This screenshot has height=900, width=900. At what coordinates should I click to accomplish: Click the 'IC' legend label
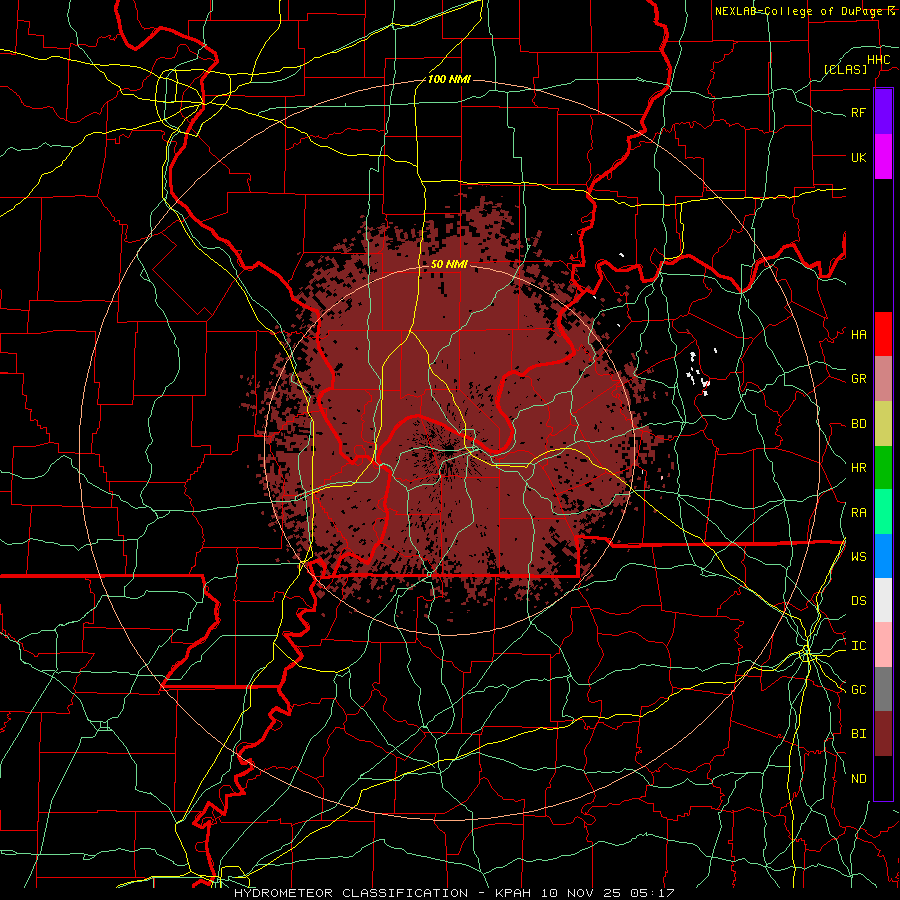859,646
